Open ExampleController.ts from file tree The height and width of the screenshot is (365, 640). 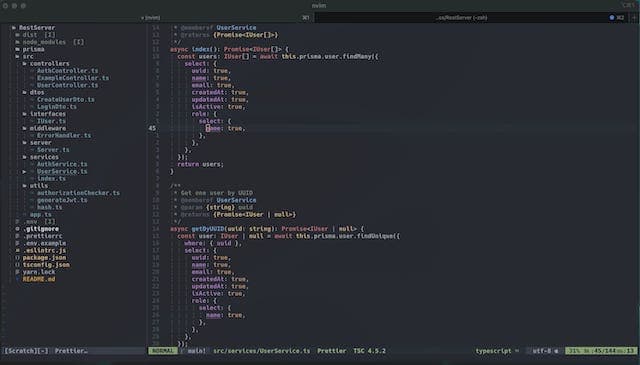point(73,78)
